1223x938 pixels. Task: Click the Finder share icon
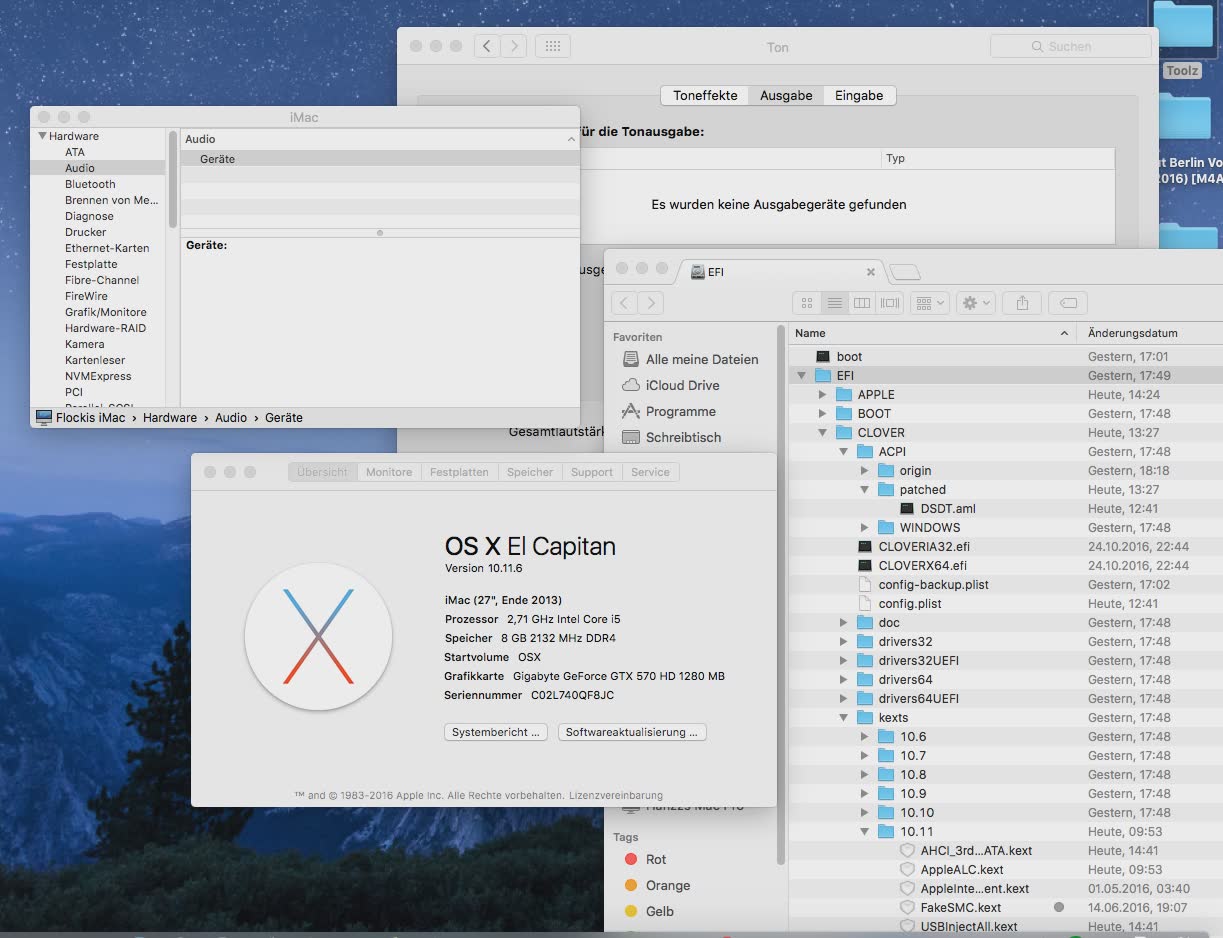1022,303
